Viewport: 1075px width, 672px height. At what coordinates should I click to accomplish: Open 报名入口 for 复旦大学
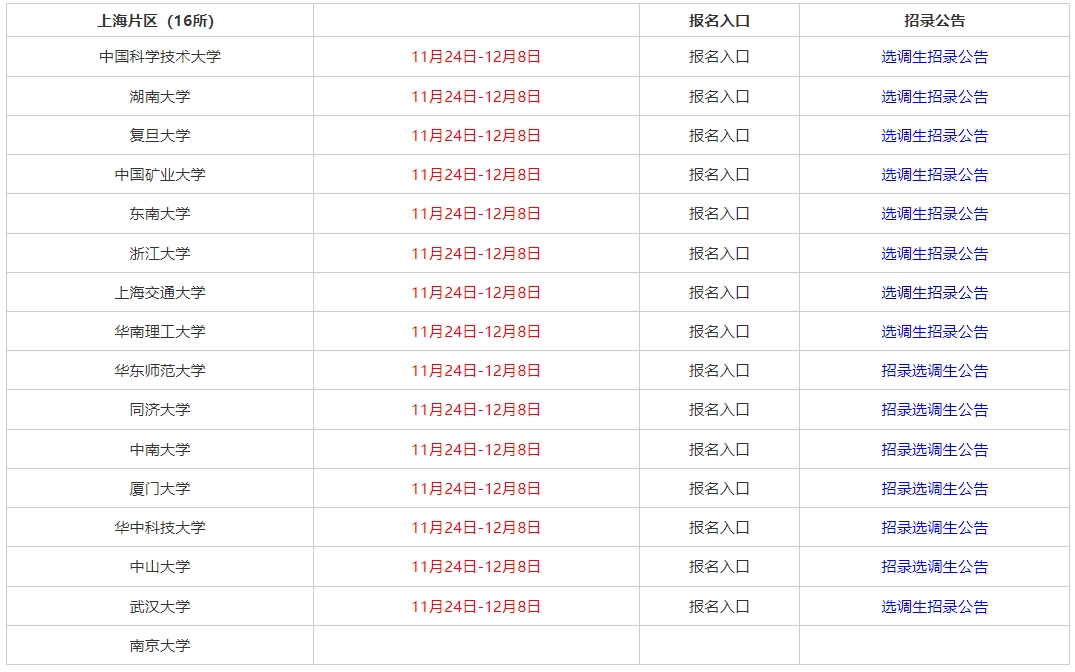[718, 136]
